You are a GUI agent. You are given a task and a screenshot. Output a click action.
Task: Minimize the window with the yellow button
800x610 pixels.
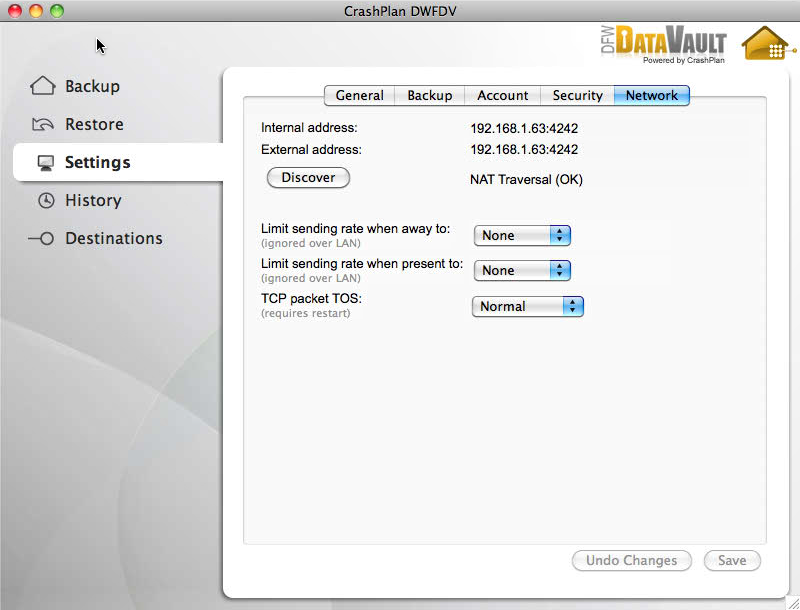click(36, 11)
